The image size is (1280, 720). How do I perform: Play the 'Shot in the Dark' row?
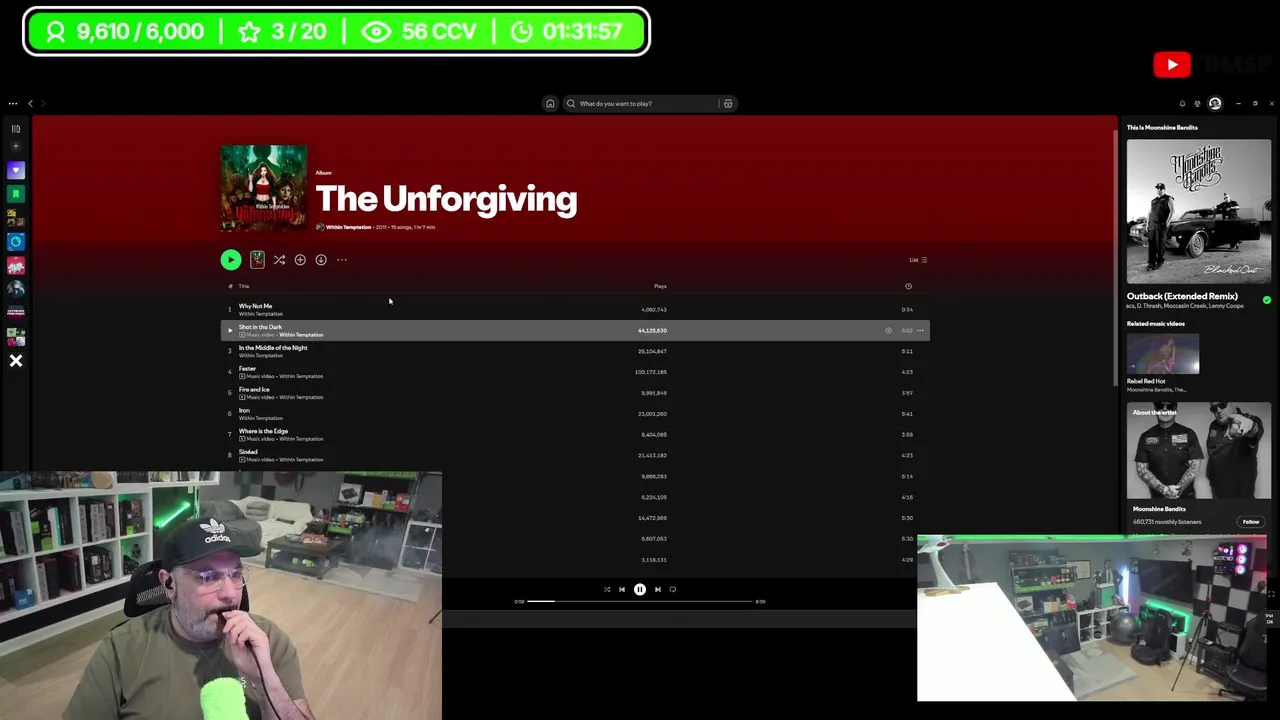(x=230, y=331)
